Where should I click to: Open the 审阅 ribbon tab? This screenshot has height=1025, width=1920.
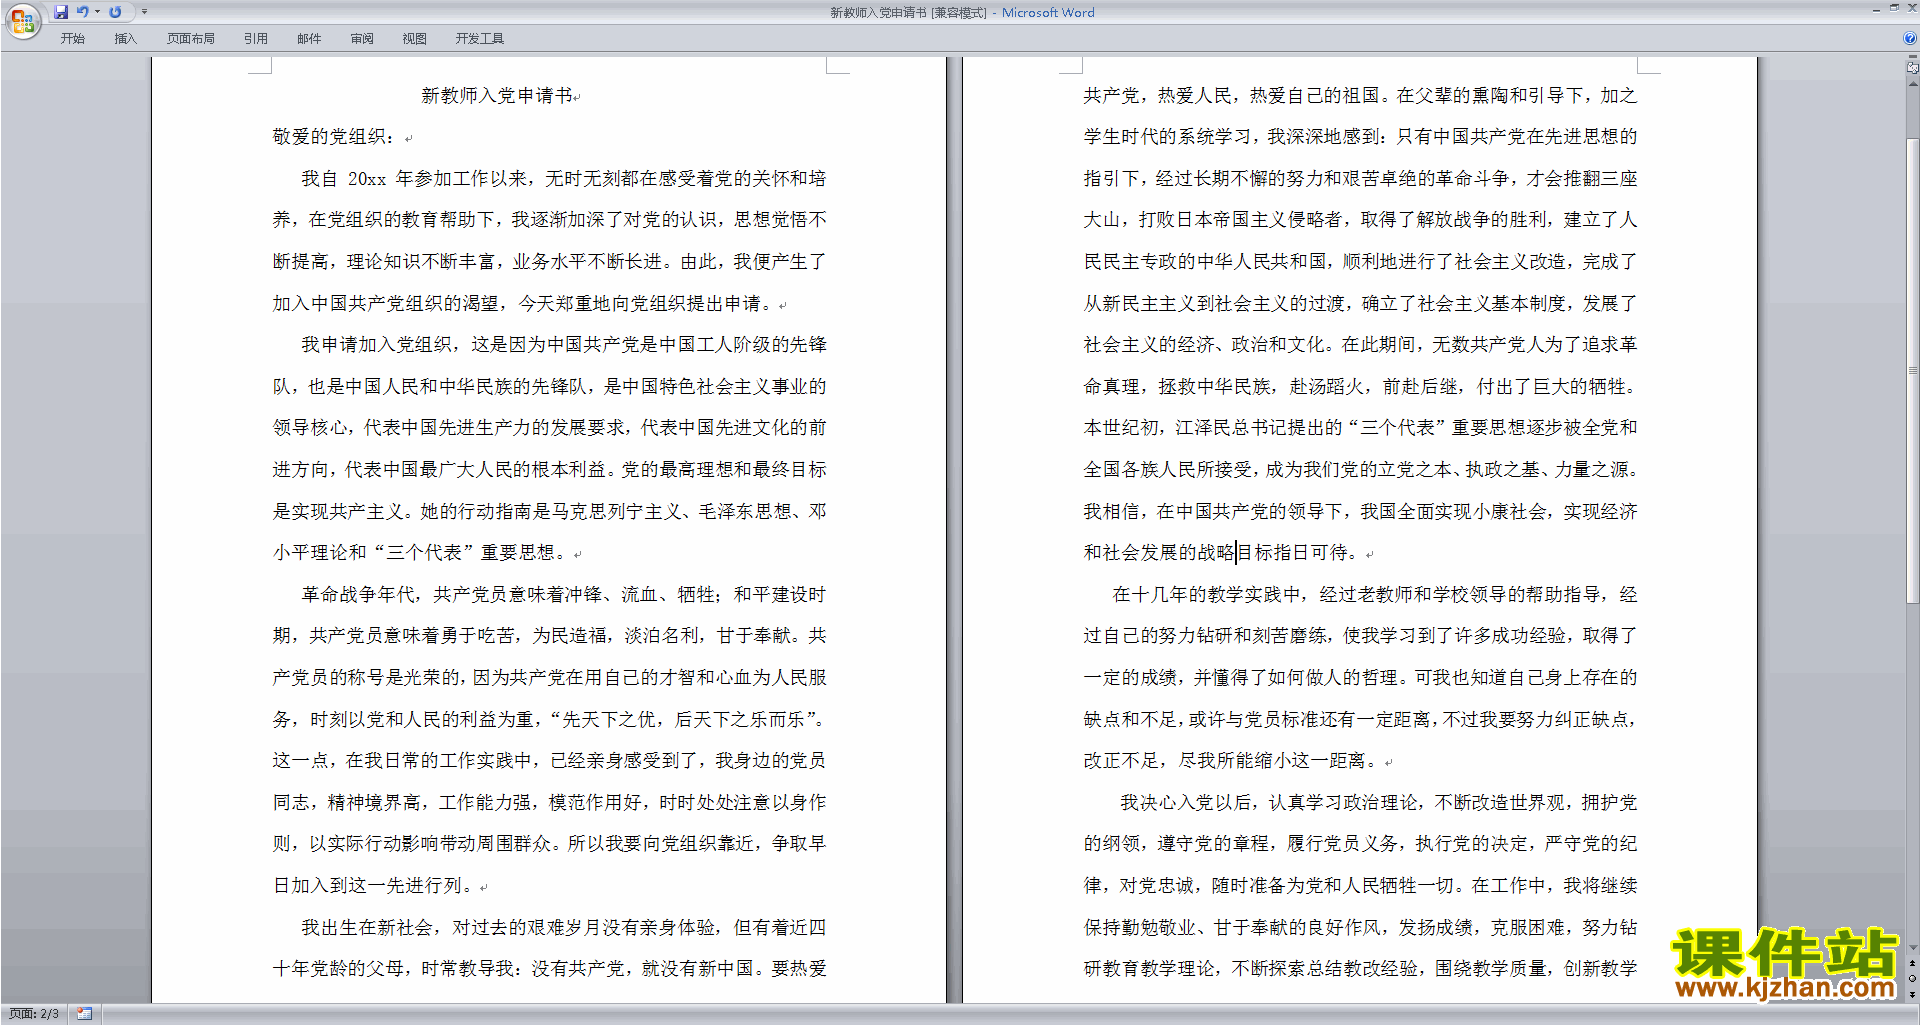(x=362, y=39)
